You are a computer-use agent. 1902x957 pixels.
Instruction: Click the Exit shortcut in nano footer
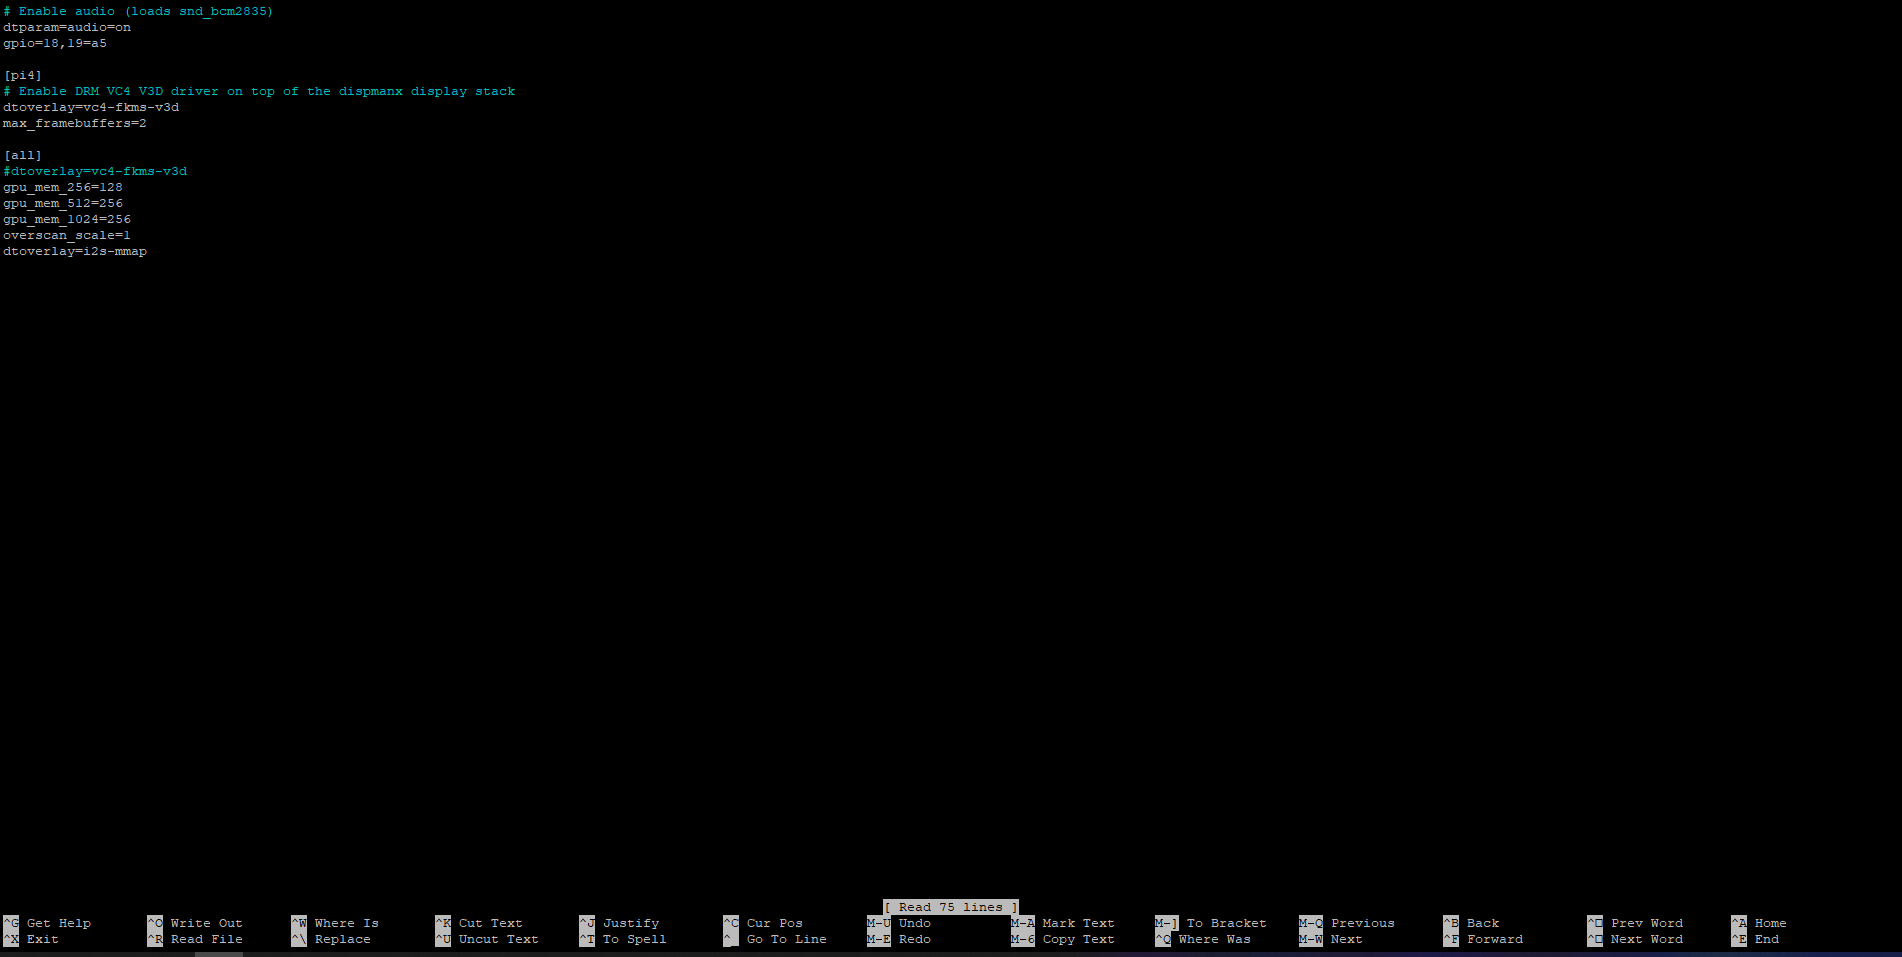coord(42,939)
